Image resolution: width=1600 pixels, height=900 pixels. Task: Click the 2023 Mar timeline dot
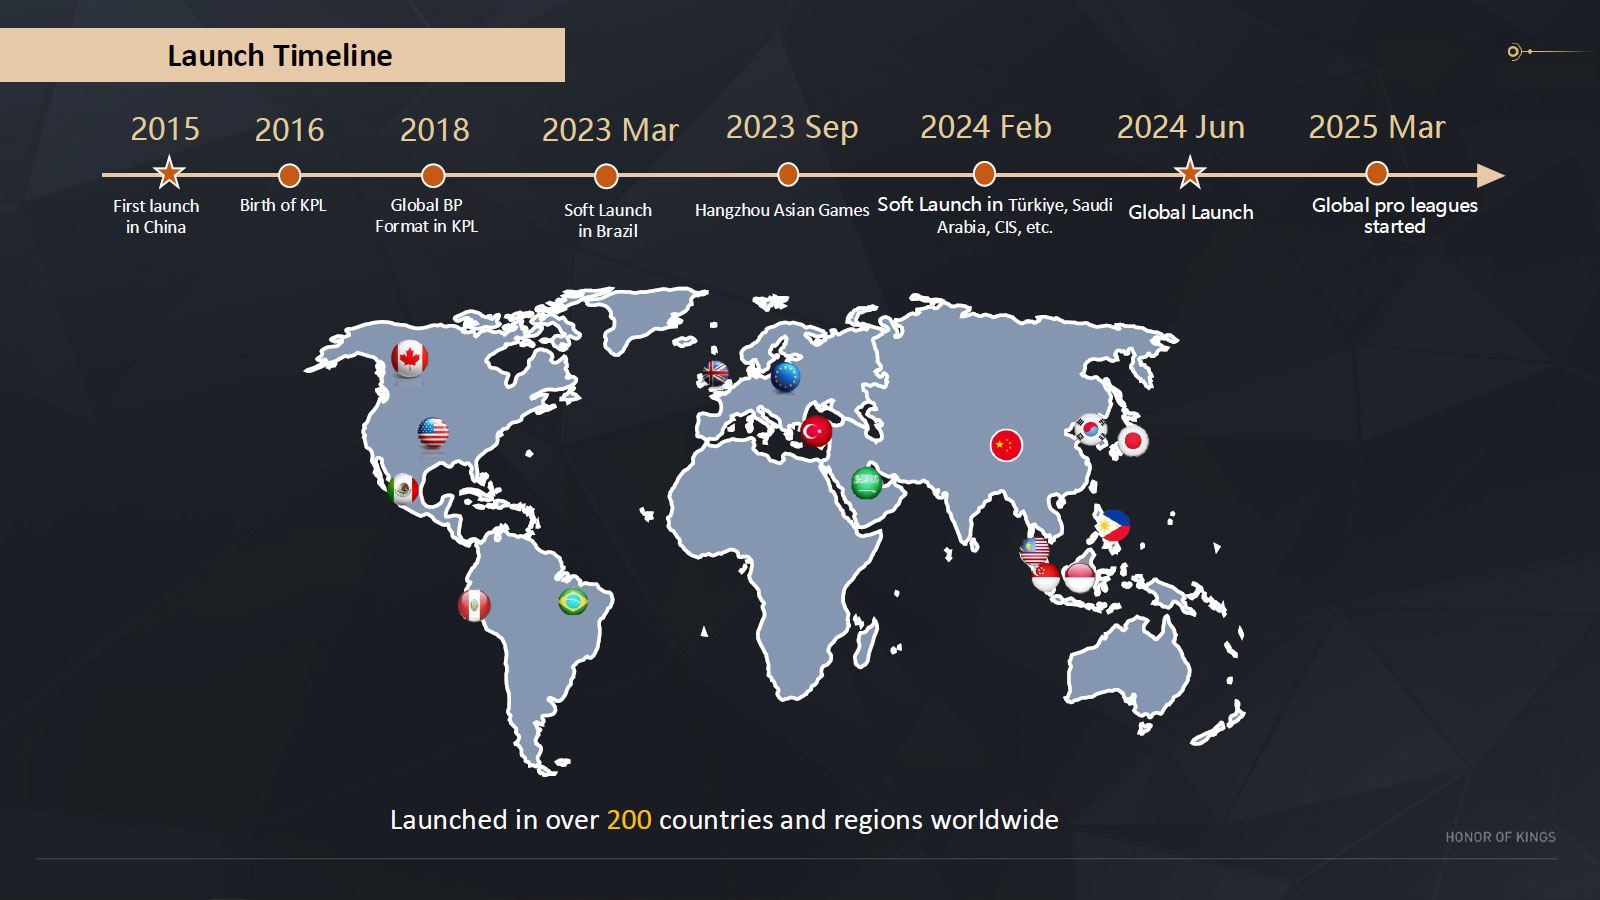606,176
